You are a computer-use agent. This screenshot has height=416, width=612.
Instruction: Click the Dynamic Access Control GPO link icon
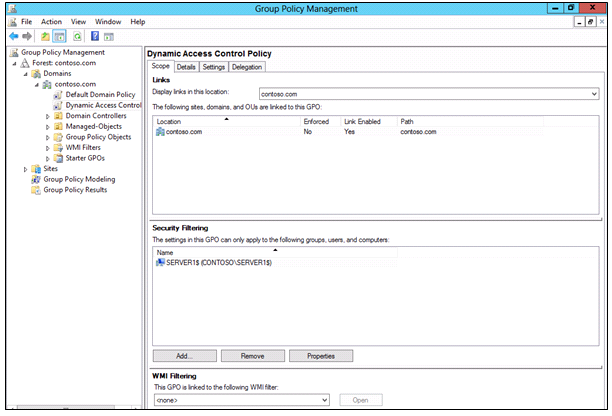(x=58, y=105)
